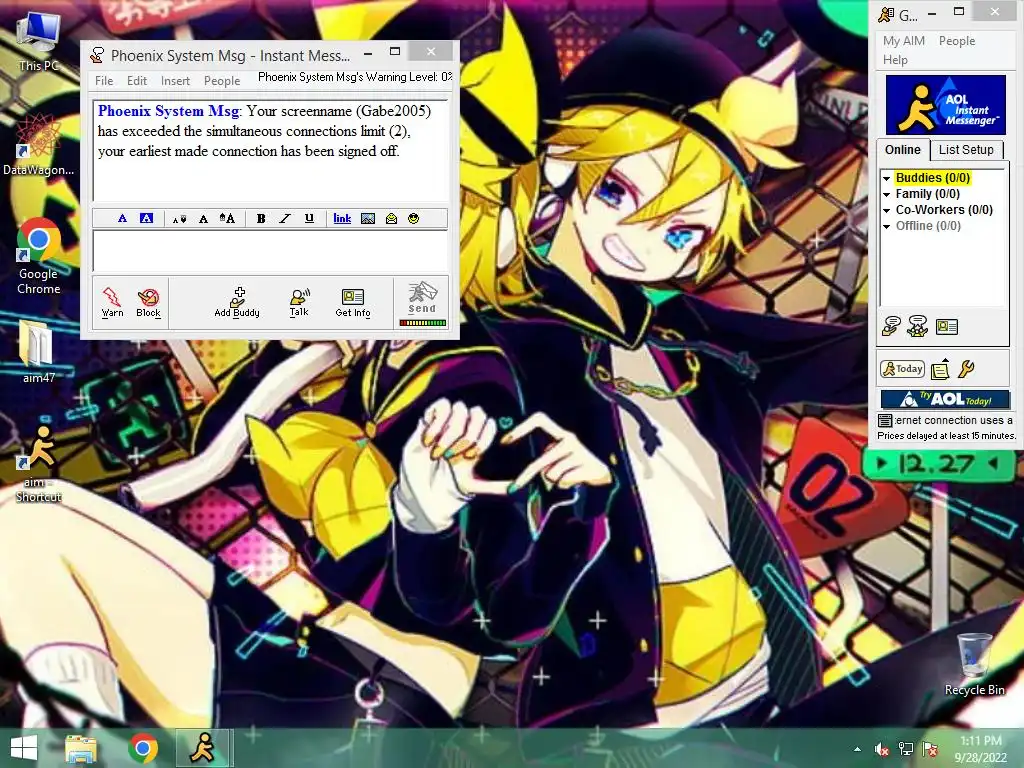The height and width of the screenshot is (768, 1024).
Task: Start a Talk session
Action: coord(299,302)
